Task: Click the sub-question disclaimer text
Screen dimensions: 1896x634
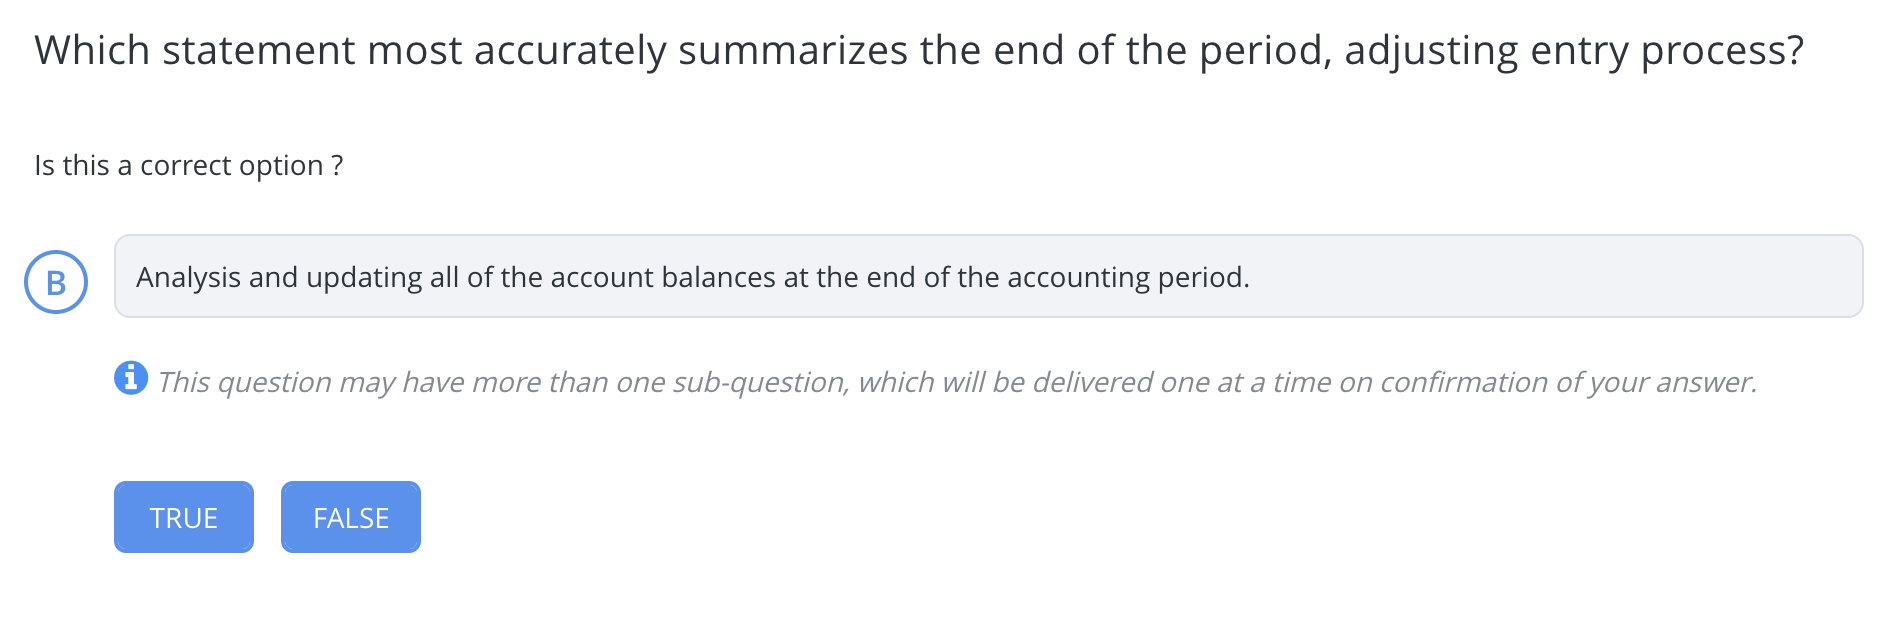Action: (957, 381)
